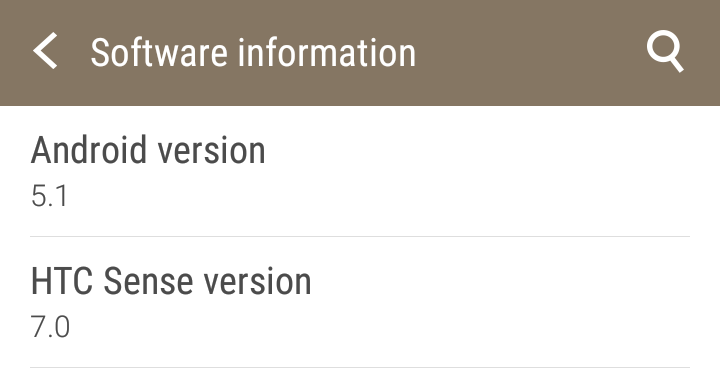Open the HTC Sense version entry
This screenshot has width=720, height=378.
pyautogui.click(x=360, y=302)
